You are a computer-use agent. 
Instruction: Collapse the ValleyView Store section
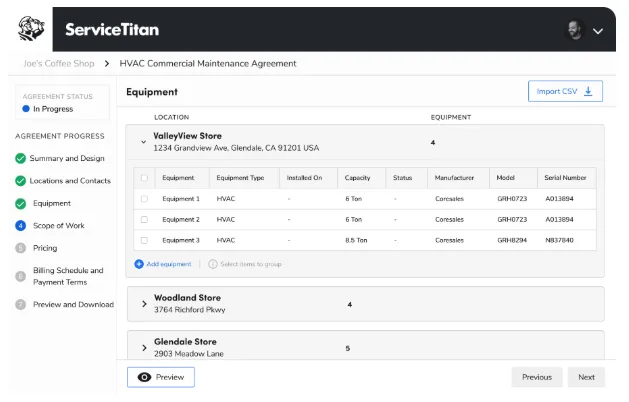(143, 142)
